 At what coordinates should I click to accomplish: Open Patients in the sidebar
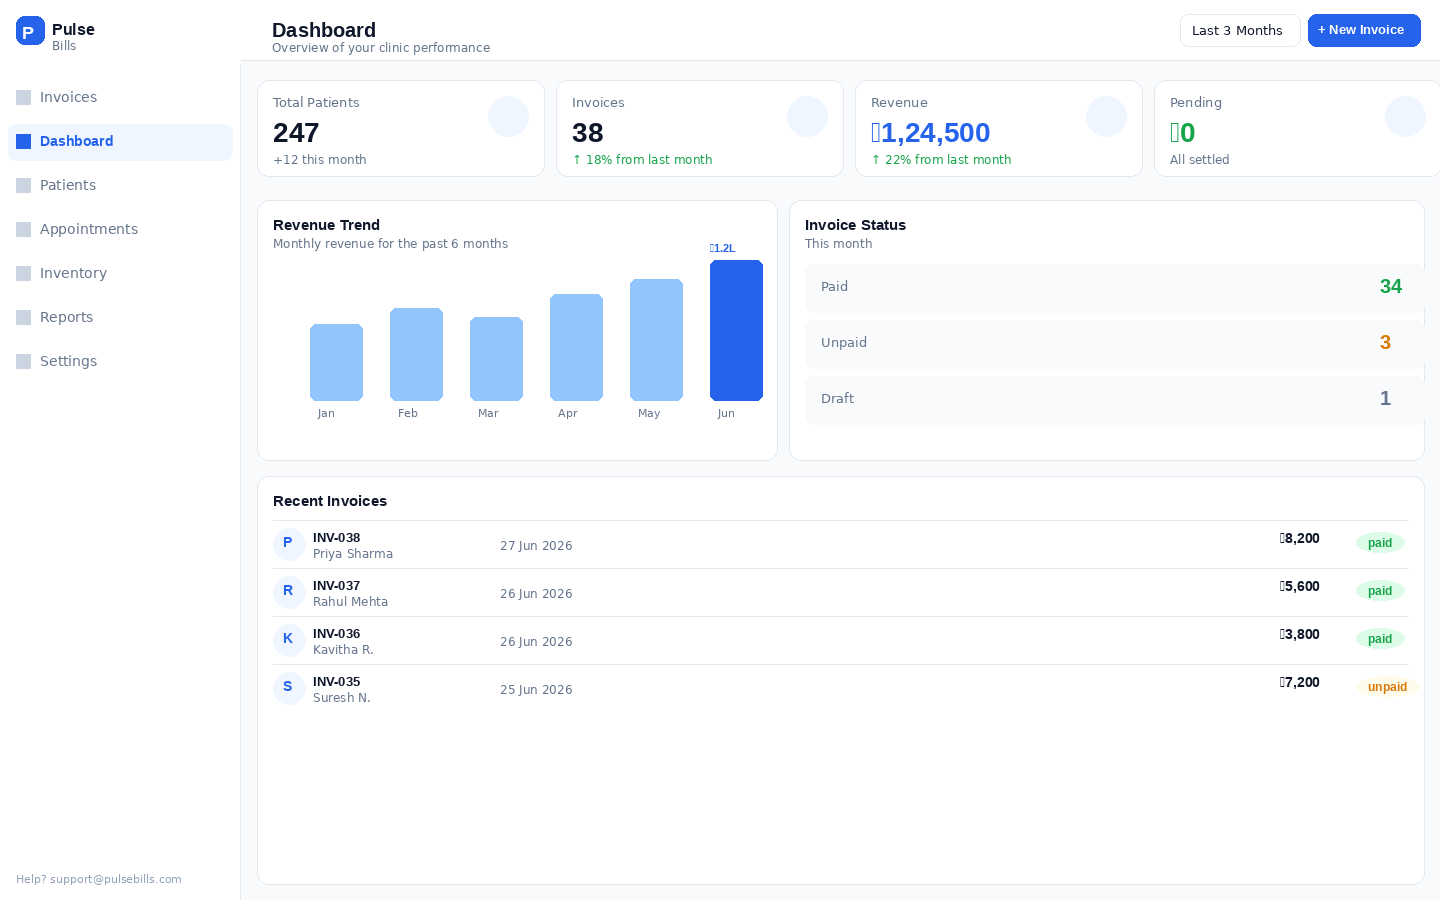click(120, 185)
